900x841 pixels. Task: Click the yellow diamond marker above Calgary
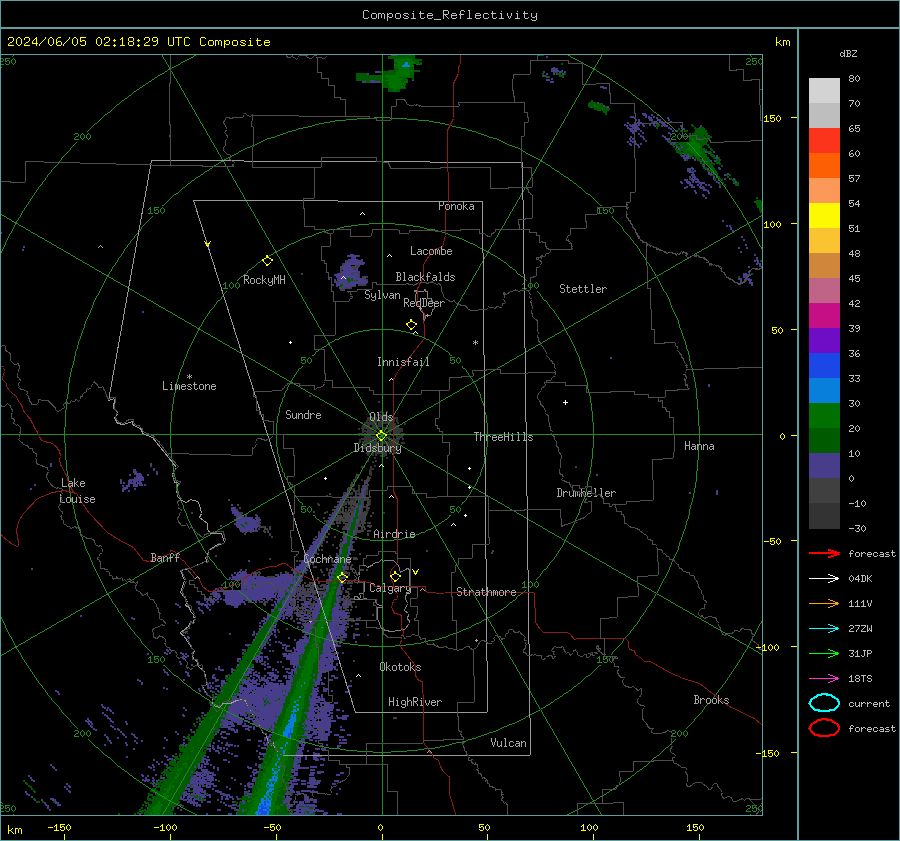pos(395,576)
